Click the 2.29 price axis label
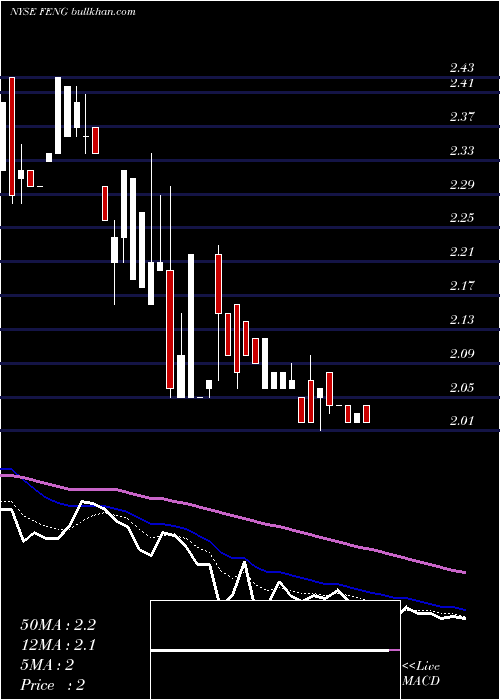The image size is (500, 700). click(x=462, y=184)
